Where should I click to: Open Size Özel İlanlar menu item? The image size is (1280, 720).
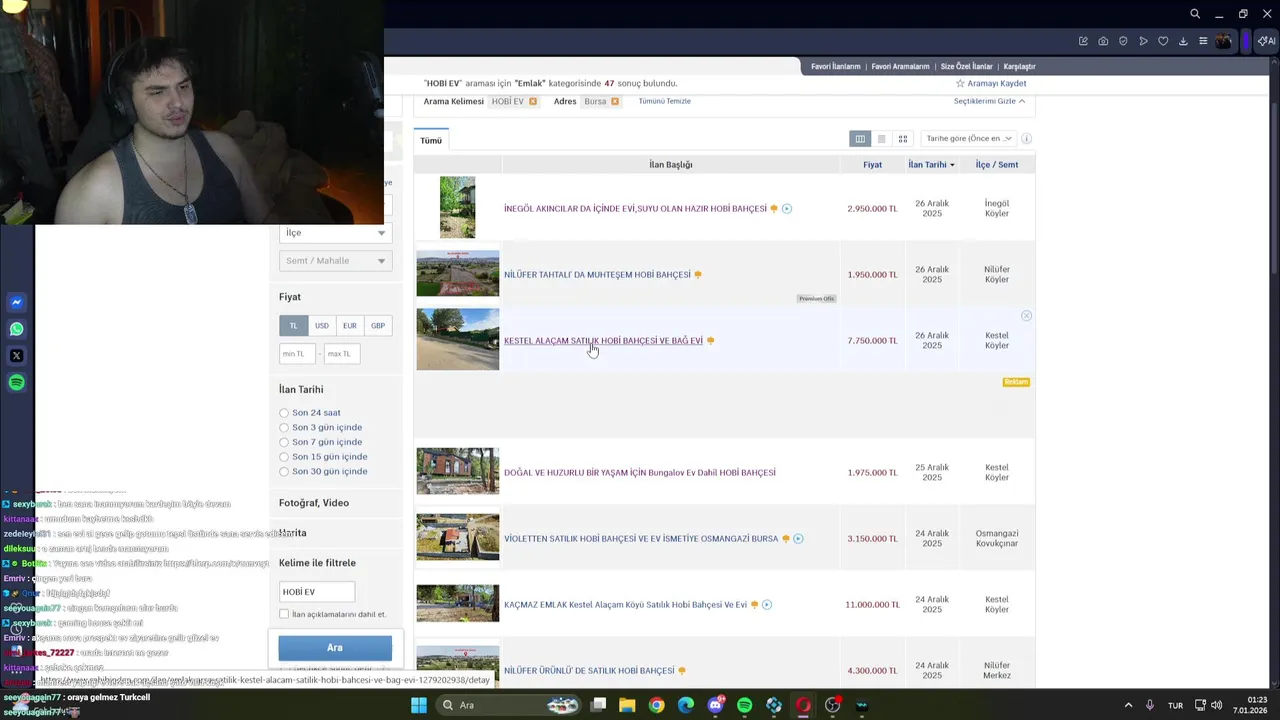click(966, 67)
